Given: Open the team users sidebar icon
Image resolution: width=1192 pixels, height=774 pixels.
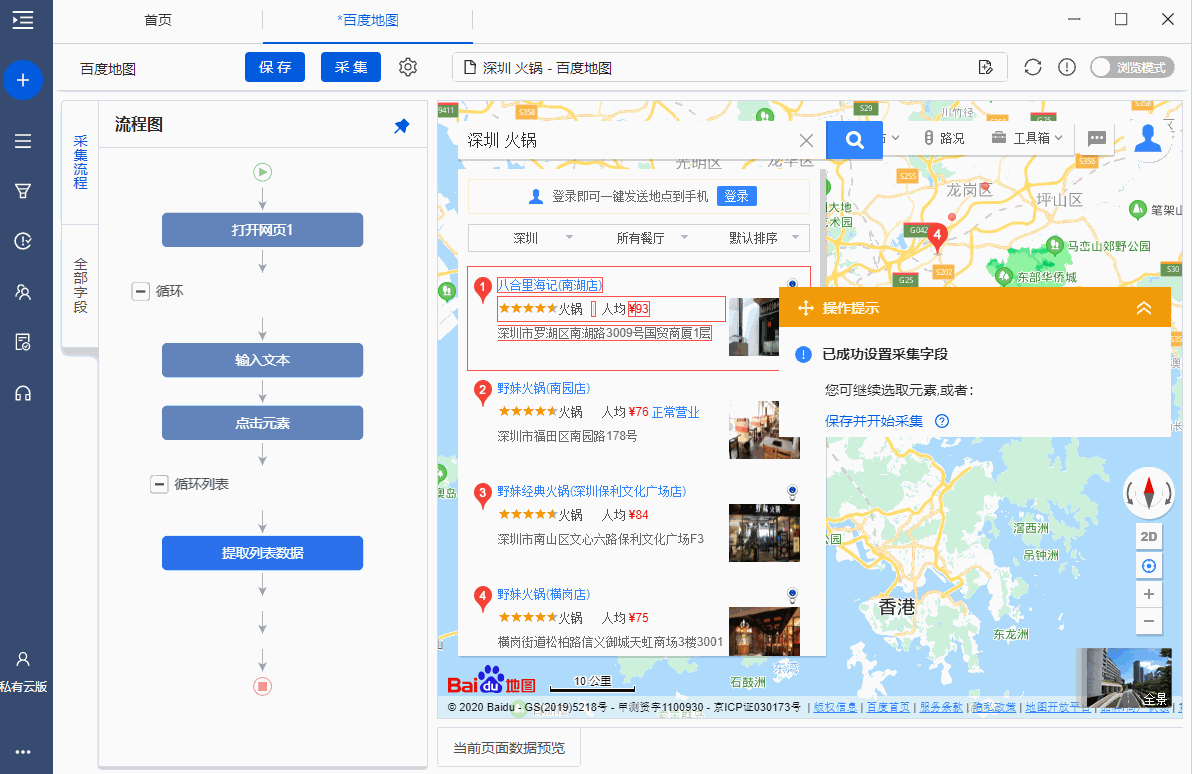Looking at the screenshot, I should pyautogui.click(x=23, y=292).
